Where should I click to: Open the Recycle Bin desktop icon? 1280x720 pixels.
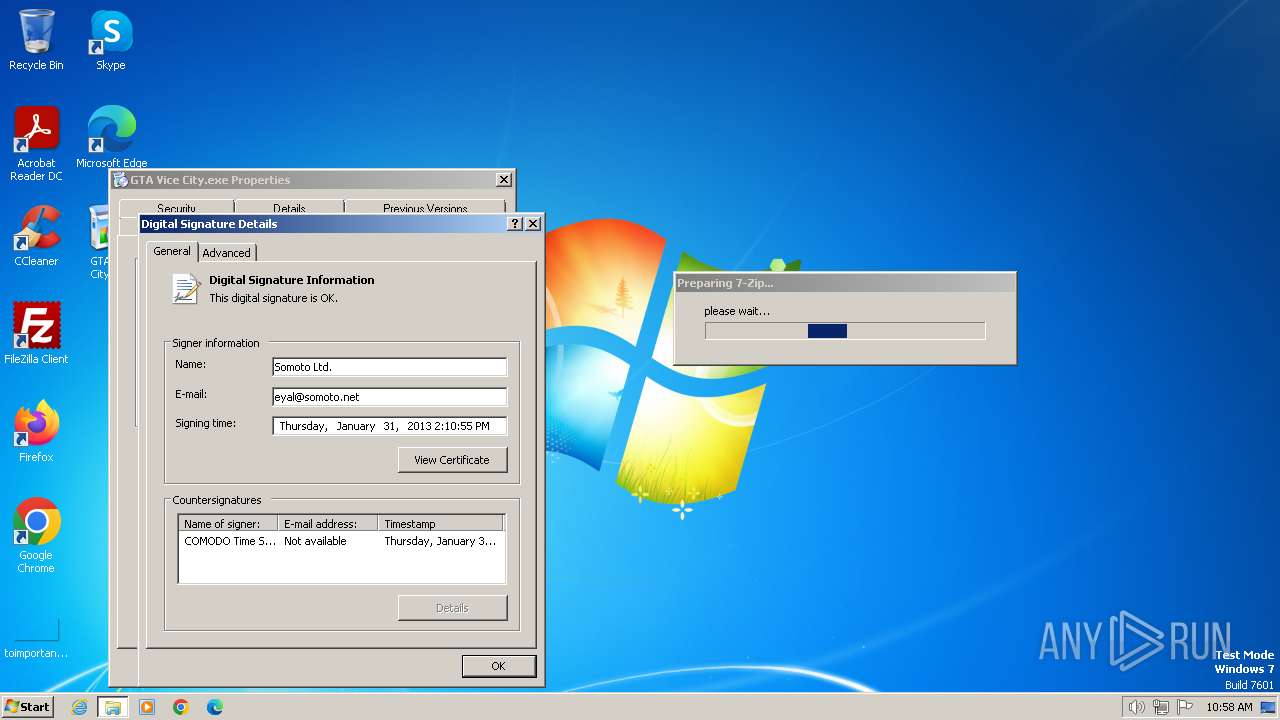point(36,40)
